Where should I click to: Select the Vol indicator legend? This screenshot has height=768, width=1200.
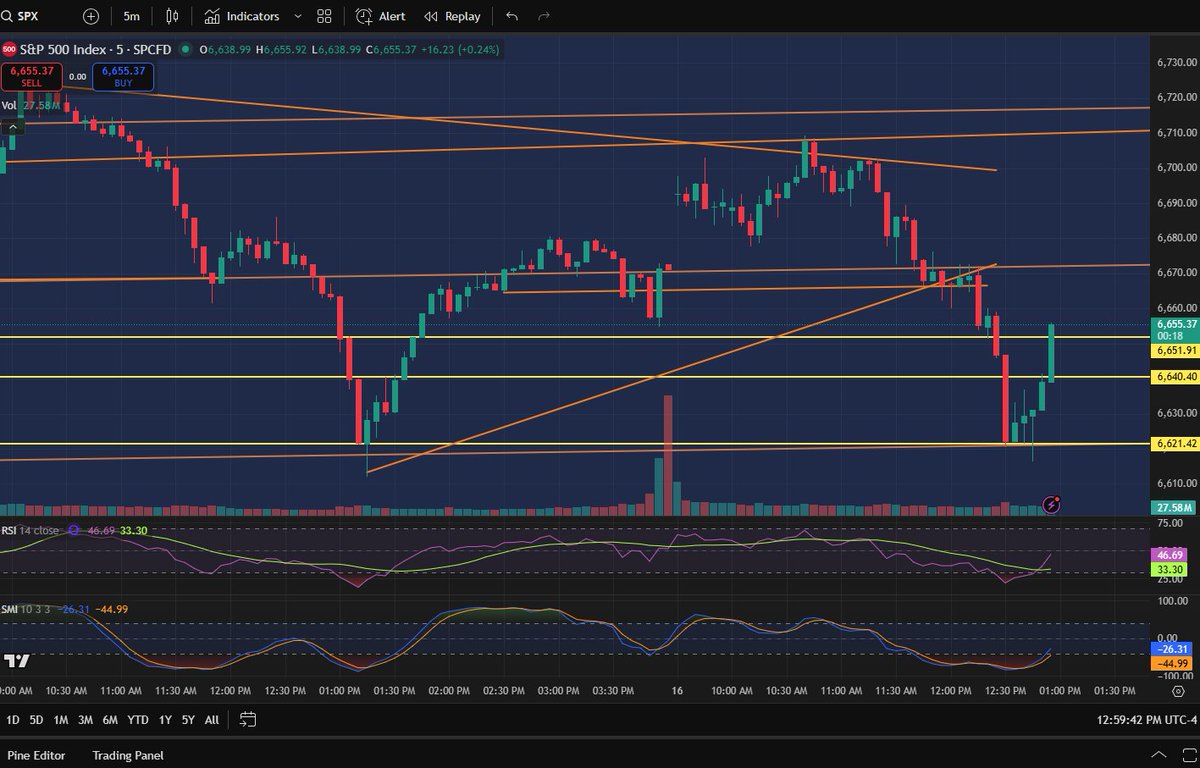(x=9, y=105)
